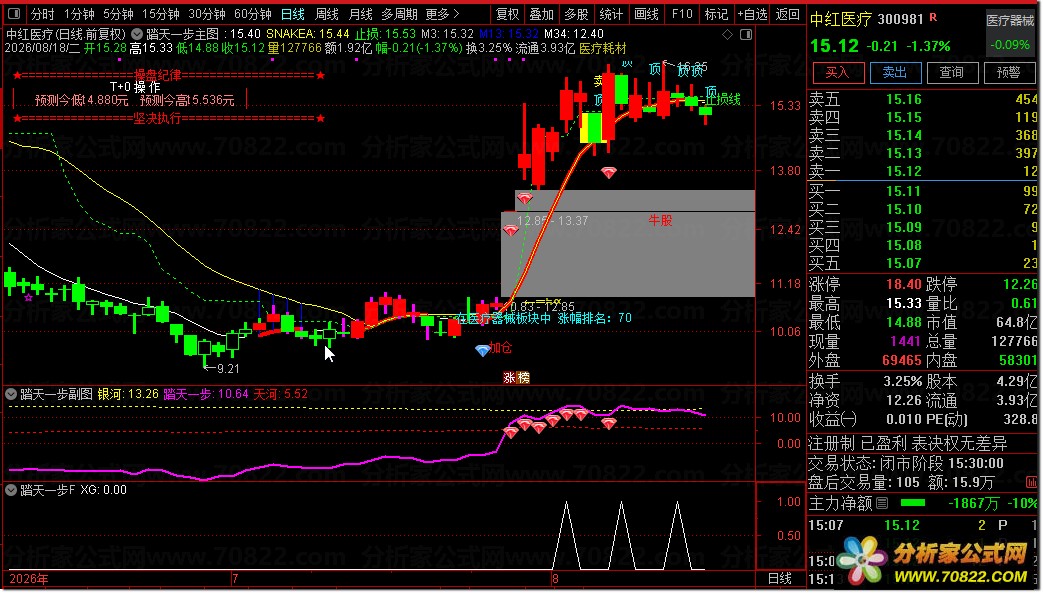This screenshot has height=593, width=1044.
Task: Open the 更多 periods dropdown
Action: tap(442, 14)
